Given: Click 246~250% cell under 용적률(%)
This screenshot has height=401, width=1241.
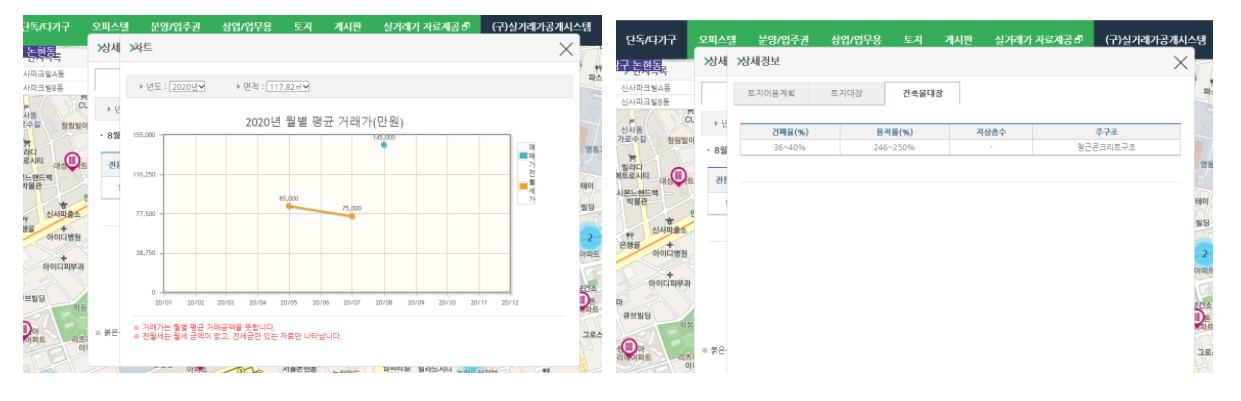Looking at the screenshot, I should tap(892, 147).
